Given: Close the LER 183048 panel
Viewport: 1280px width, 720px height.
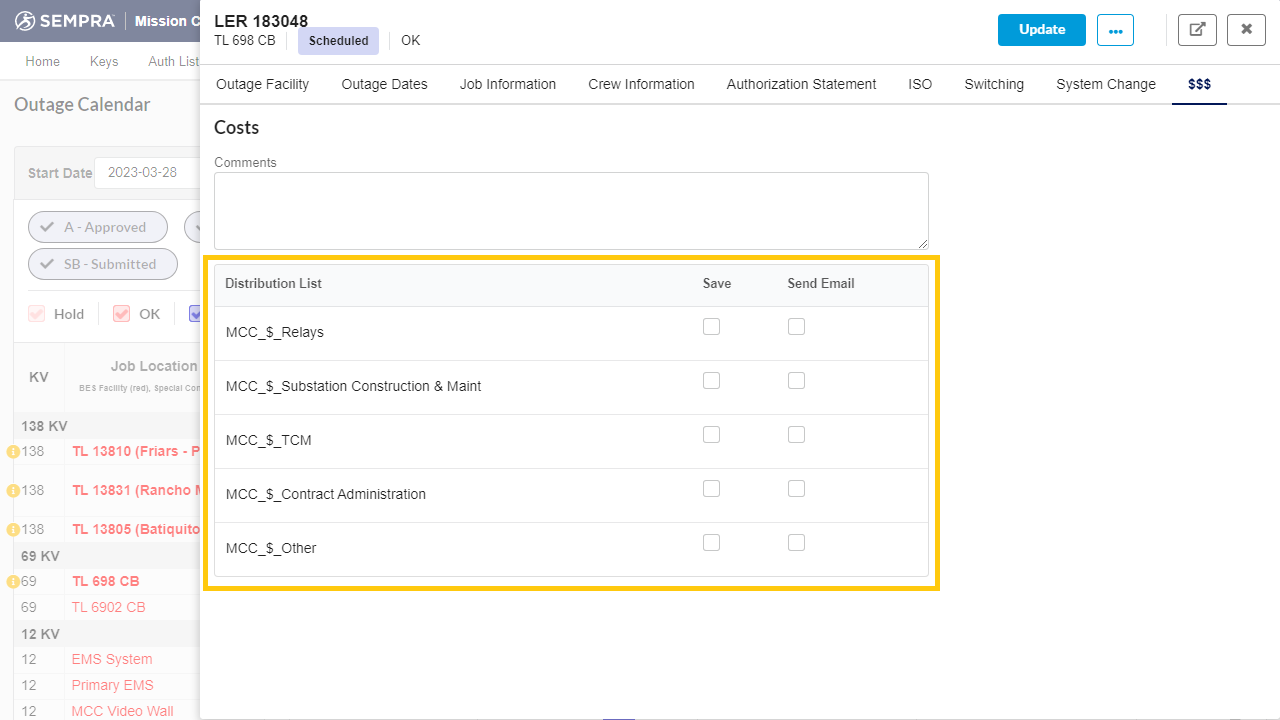Looking at the screenshot, I should (x=1246, y=30).
